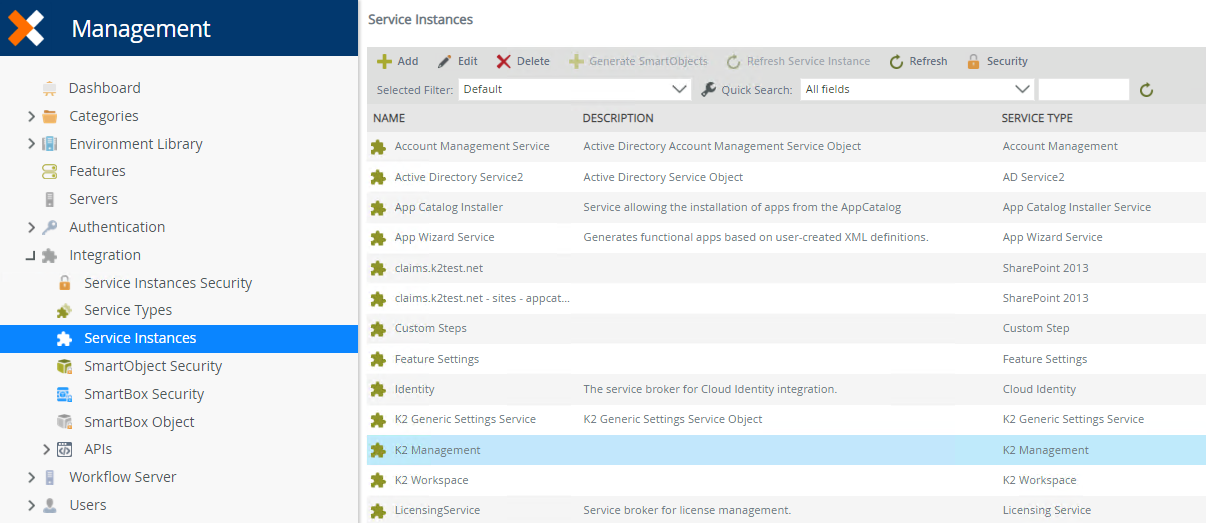This screenshot has height=523, width=1210.
Task: Open the Selected Filter dropdown
Action: [x=574, y=90]
